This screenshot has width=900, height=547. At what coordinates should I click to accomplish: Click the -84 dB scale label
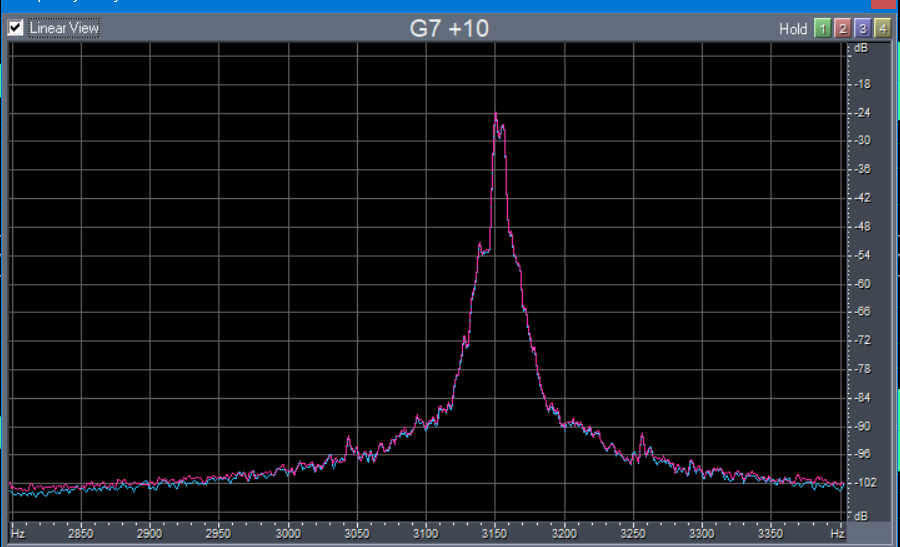[x=862, y=397]
